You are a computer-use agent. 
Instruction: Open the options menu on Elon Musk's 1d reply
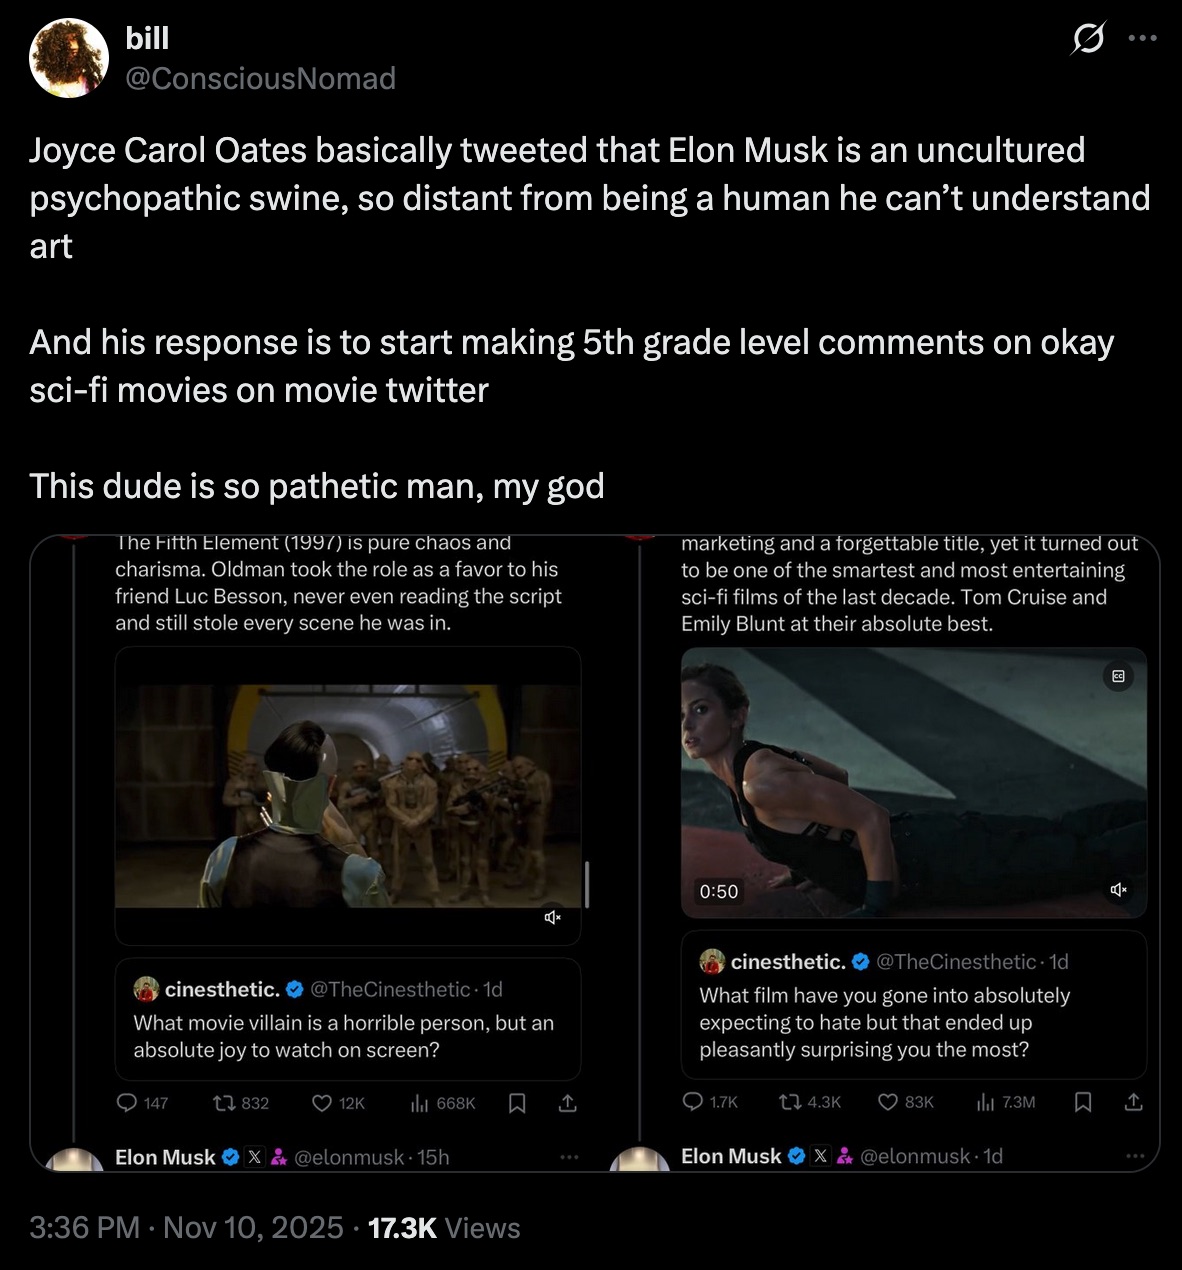pyautogui.click(x=1134, y=1156)
